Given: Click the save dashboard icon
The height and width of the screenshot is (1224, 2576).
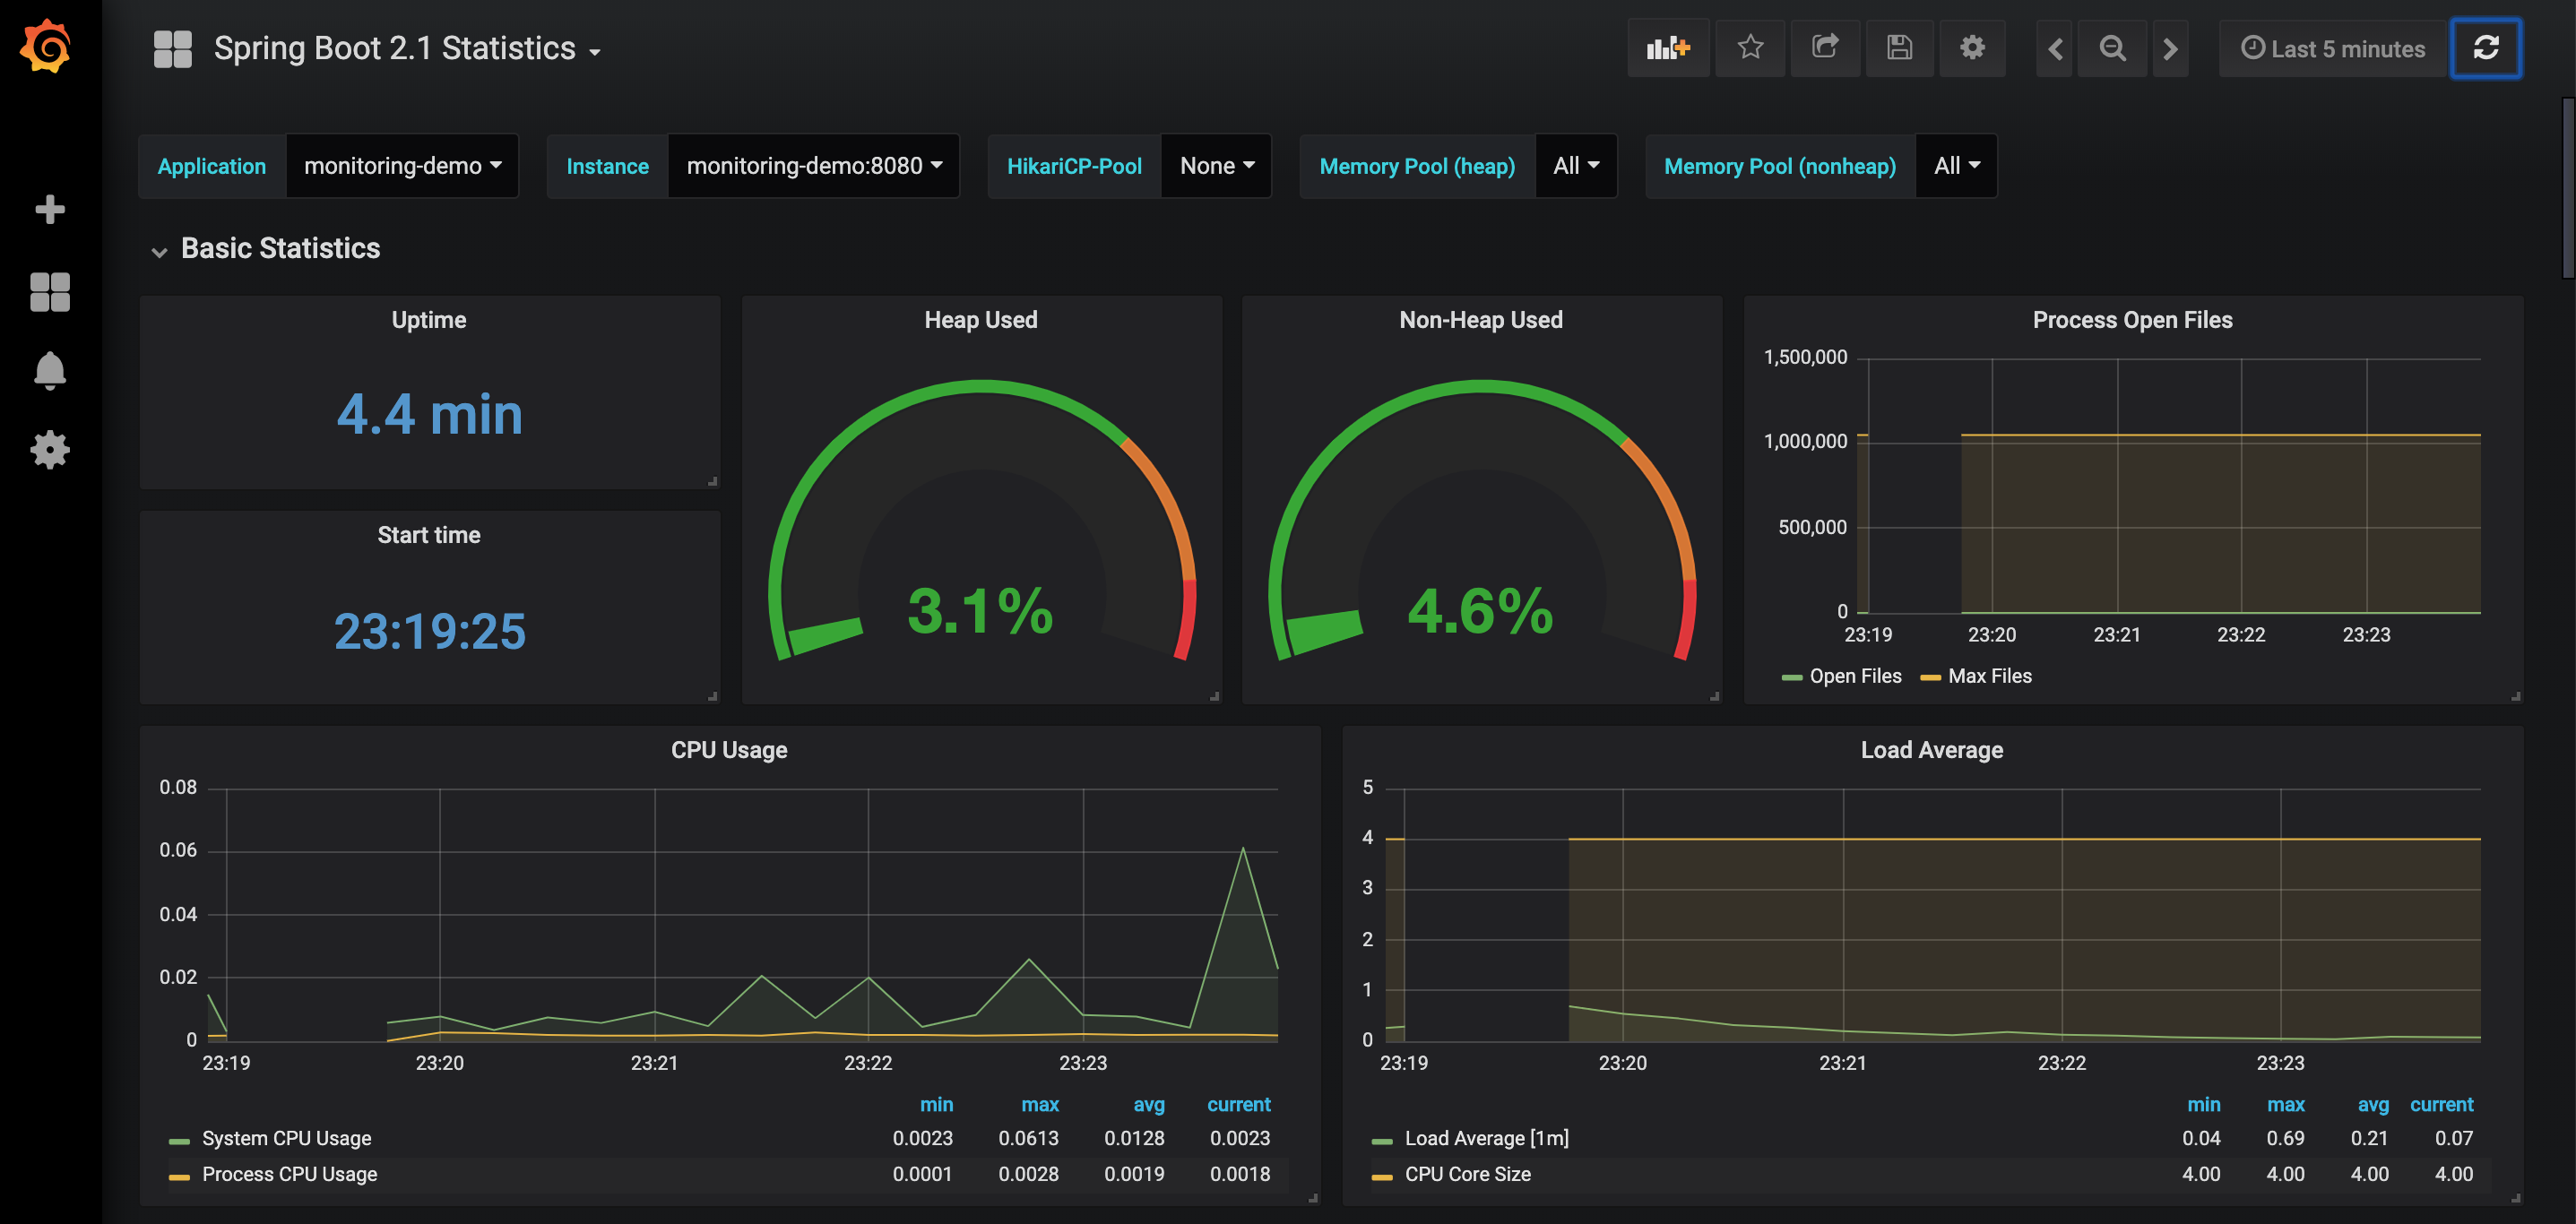Looking at the screenshot, I should [1899, 47].
